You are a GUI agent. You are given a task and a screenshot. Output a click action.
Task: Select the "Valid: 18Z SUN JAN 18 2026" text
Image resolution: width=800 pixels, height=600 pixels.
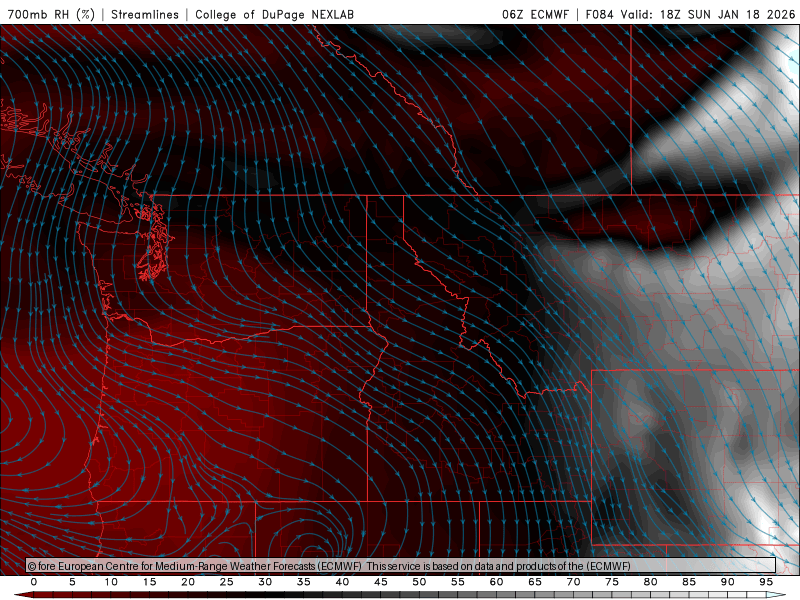click(708, 14)
